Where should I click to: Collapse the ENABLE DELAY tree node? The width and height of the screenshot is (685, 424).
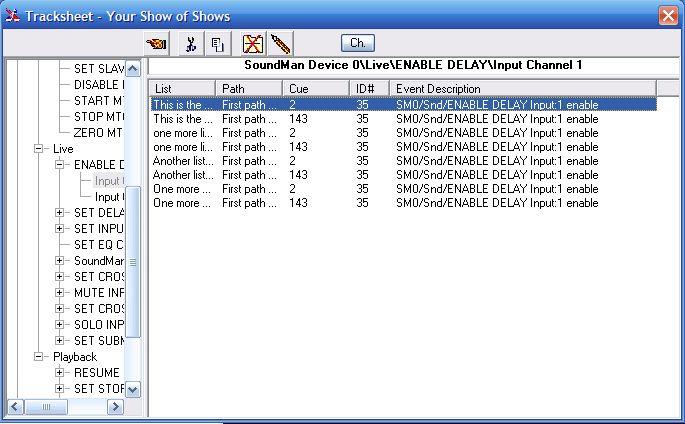pyautogui.click(x=59, y=165)
